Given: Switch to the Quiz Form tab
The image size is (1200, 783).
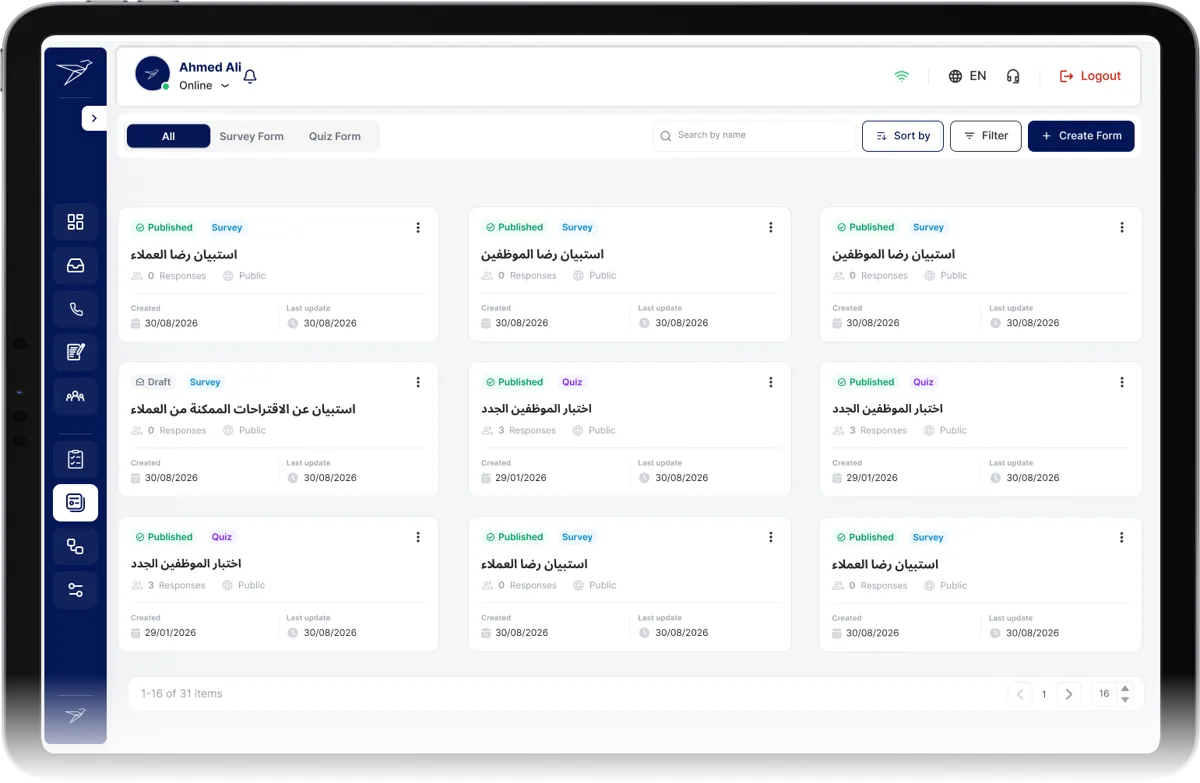Looking at the screenshot, I should (334, 136).
